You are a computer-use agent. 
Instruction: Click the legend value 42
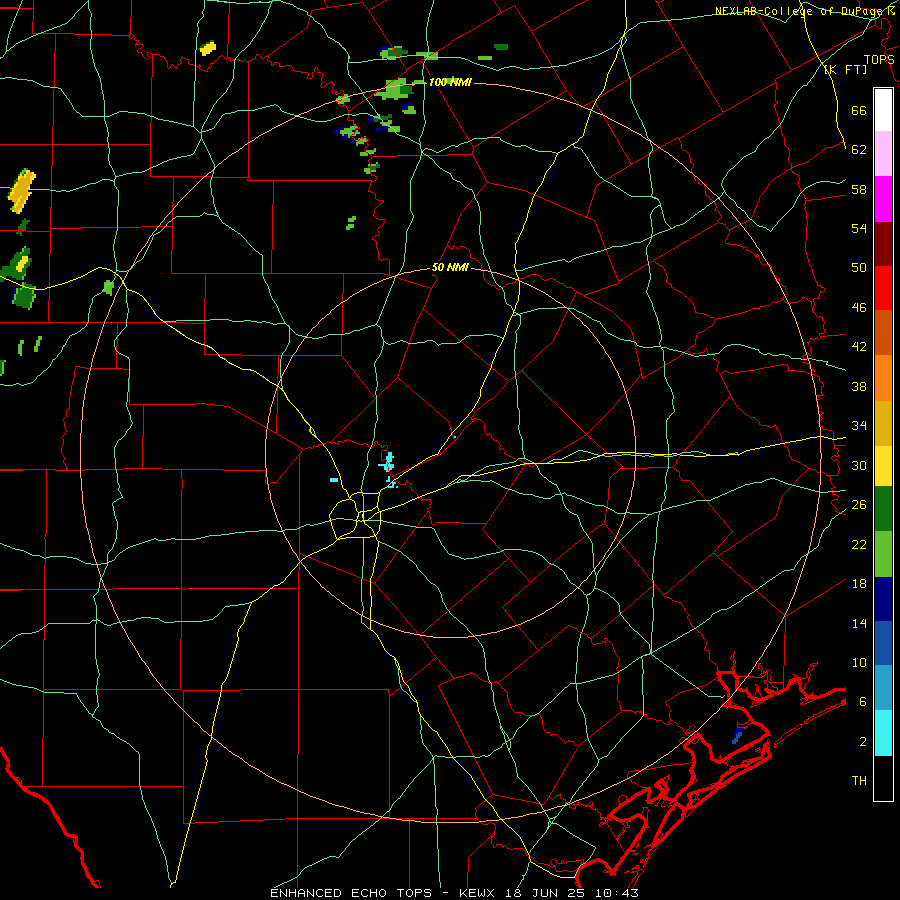[859, 347]
